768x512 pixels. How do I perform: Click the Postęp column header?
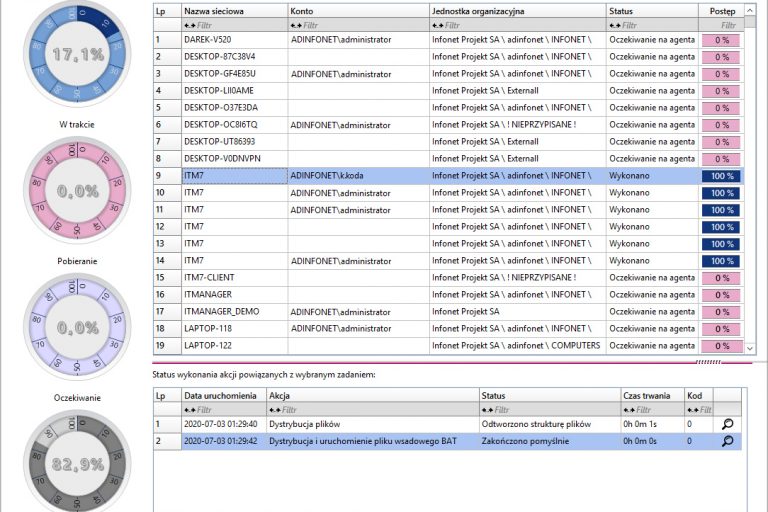pos(721,9)
